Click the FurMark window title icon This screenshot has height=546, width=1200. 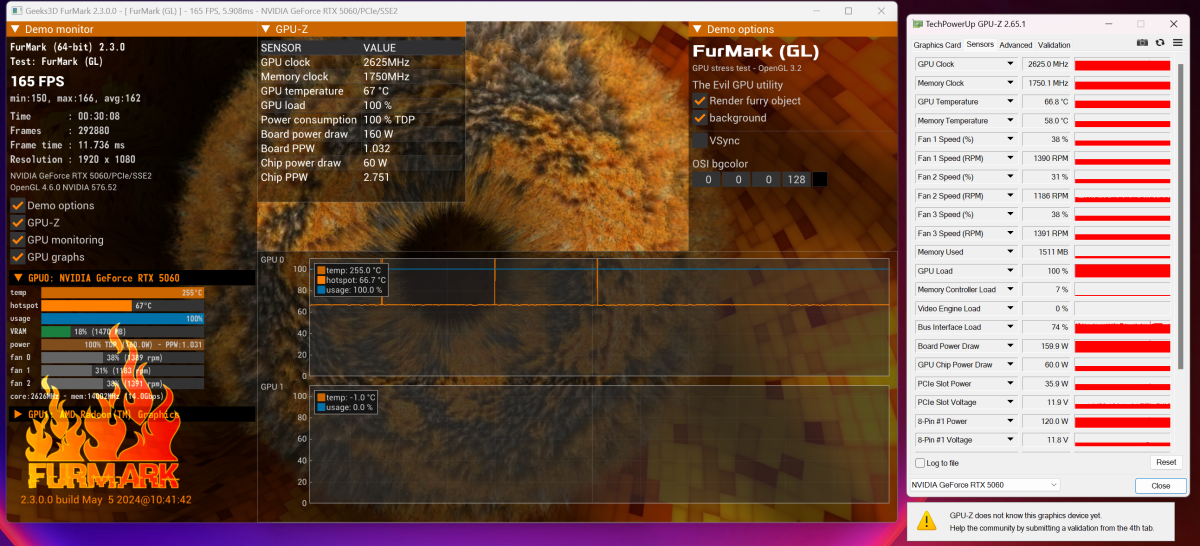pos(19,10)
